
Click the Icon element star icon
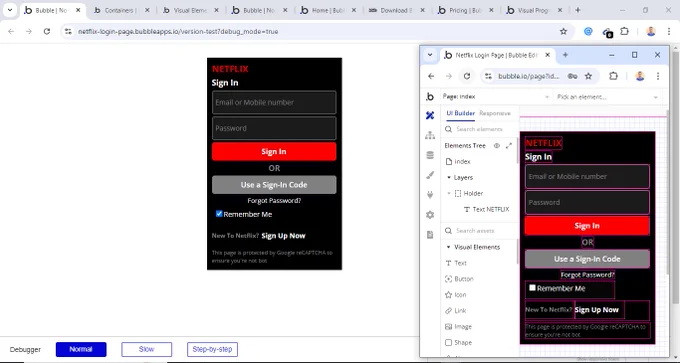448,295
